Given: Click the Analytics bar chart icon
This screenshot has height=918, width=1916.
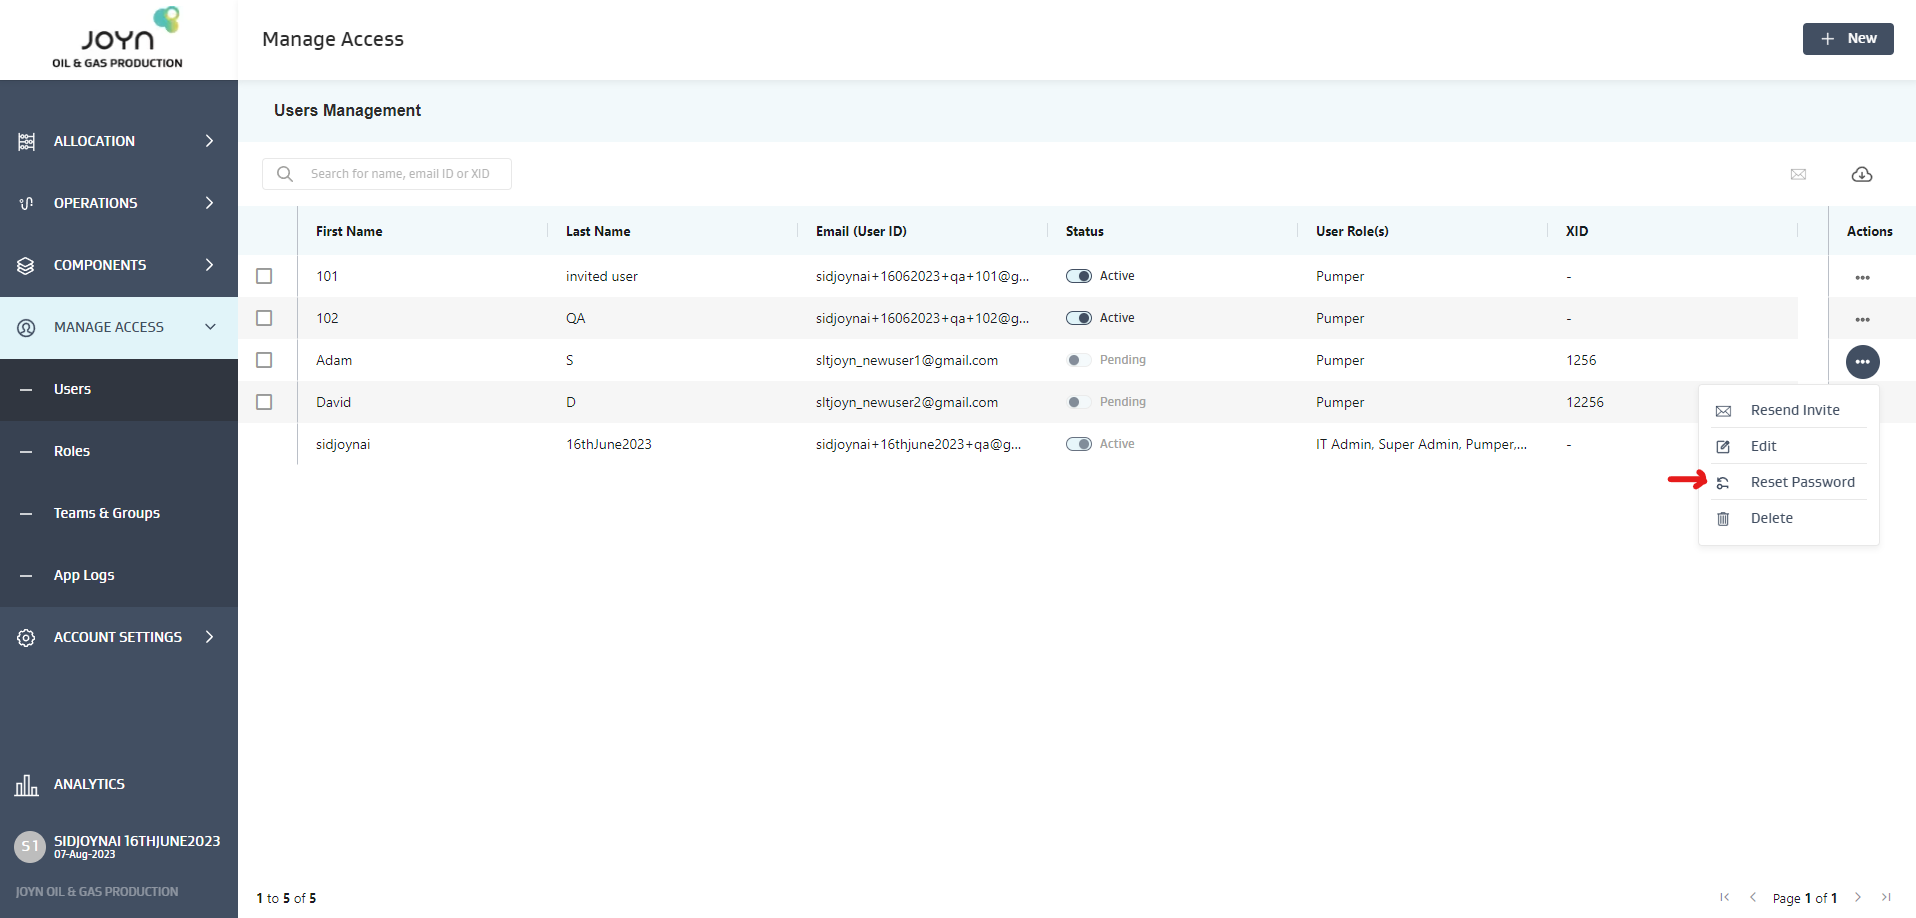Looking at the screenshot, I should pyautogui.click(x=26, y=785).
